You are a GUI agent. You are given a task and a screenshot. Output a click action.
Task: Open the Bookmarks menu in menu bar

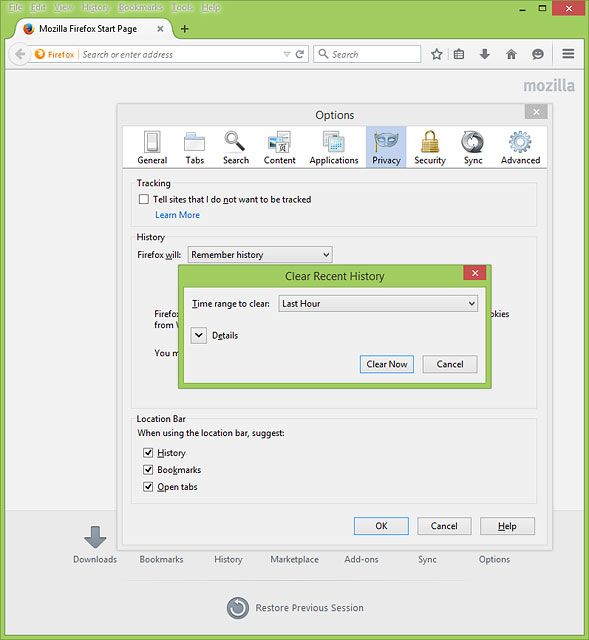point(141,7)
